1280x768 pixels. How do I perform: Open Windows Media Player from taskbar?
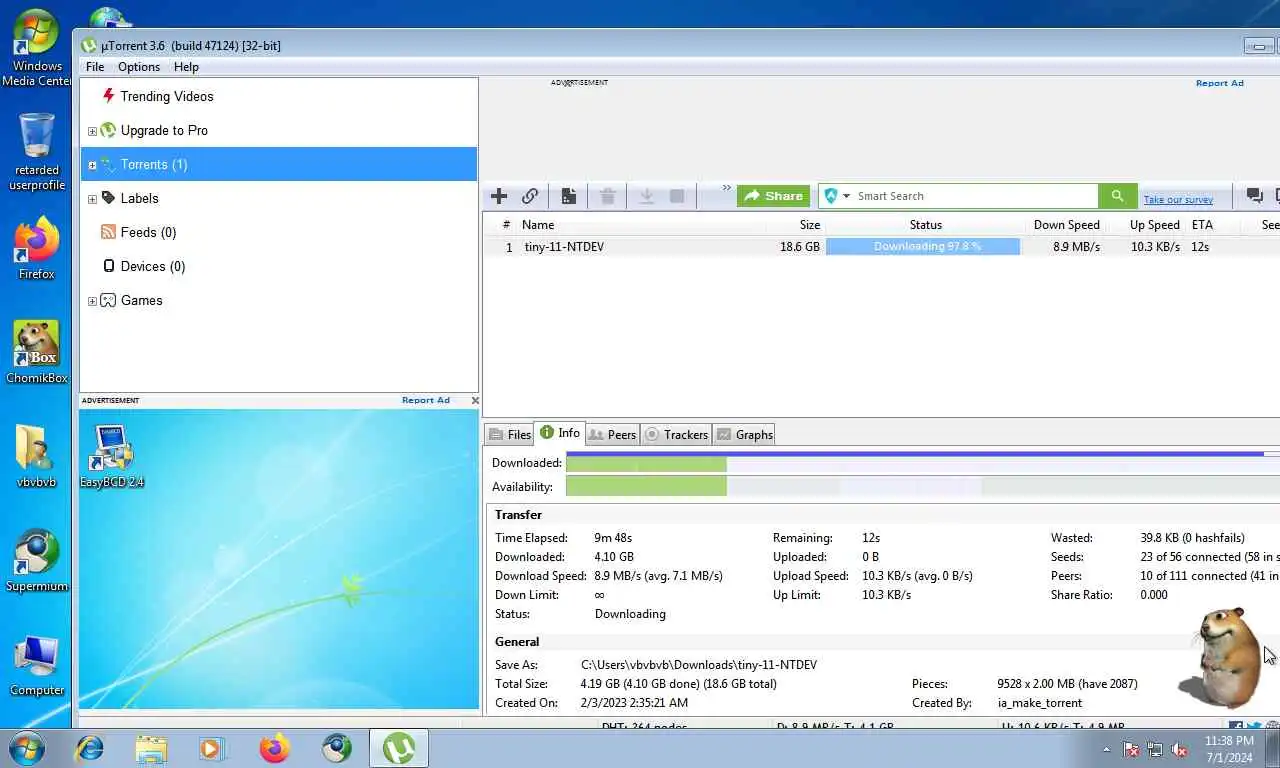tap(211, 748)
